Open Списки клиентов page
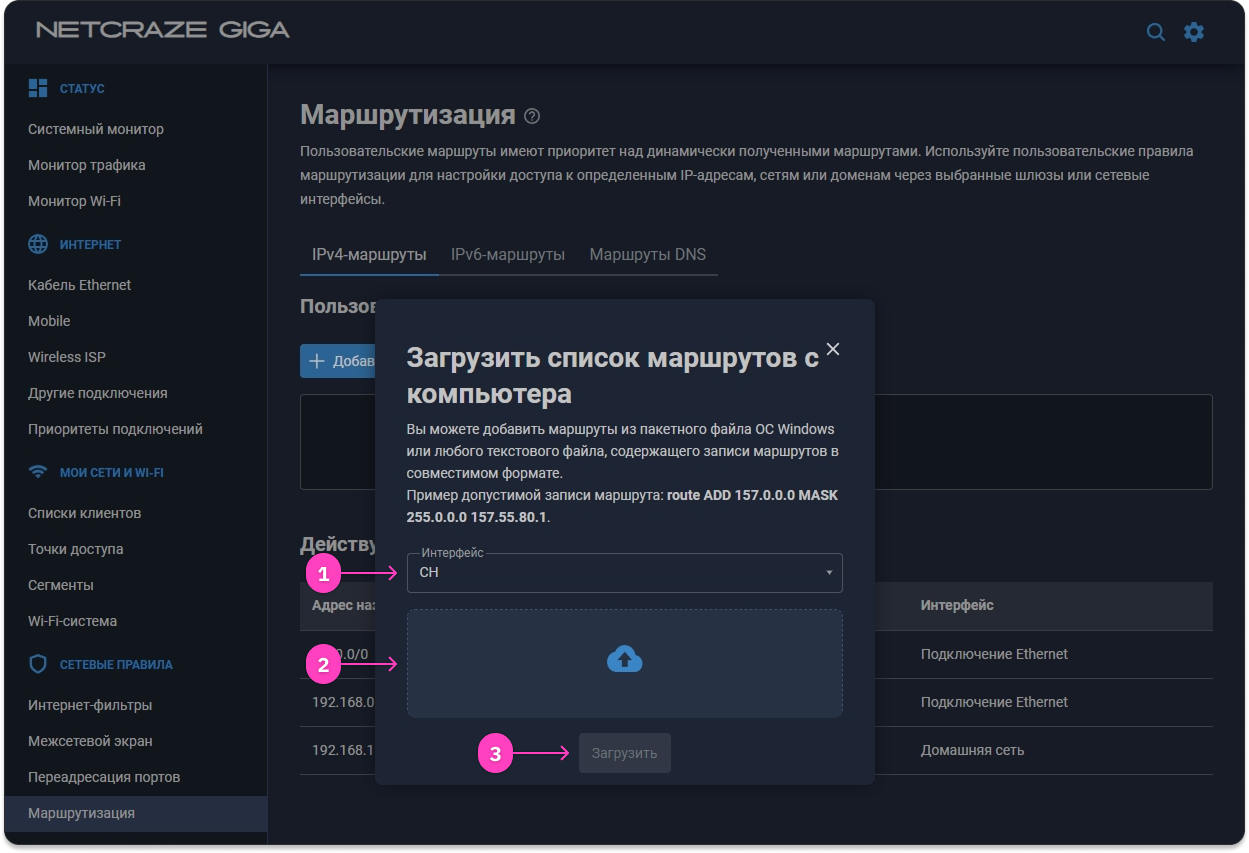The height and width of the screenshot is (853, 1249). (x=85, y=513)
